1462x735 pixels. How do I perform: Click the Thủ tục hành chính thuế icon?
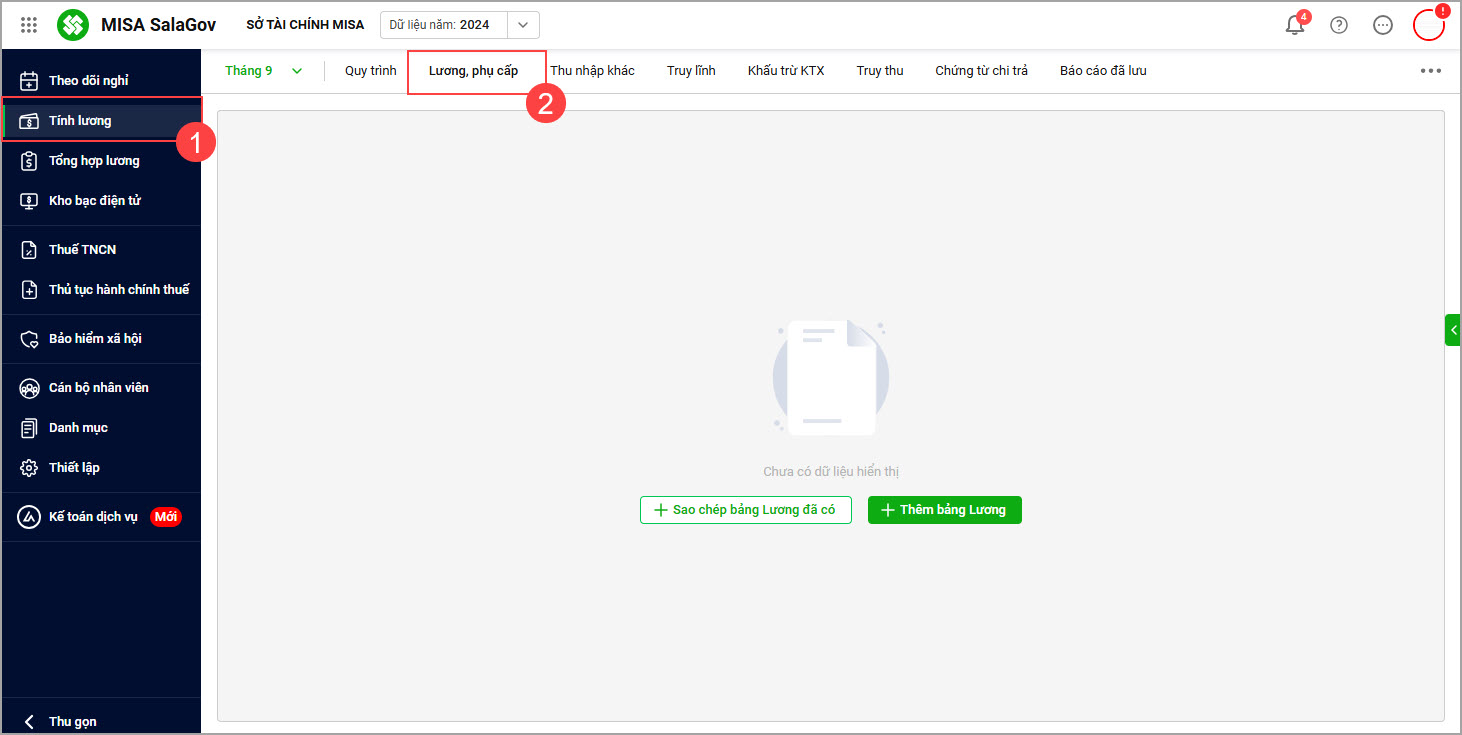(x=30, y=289)
